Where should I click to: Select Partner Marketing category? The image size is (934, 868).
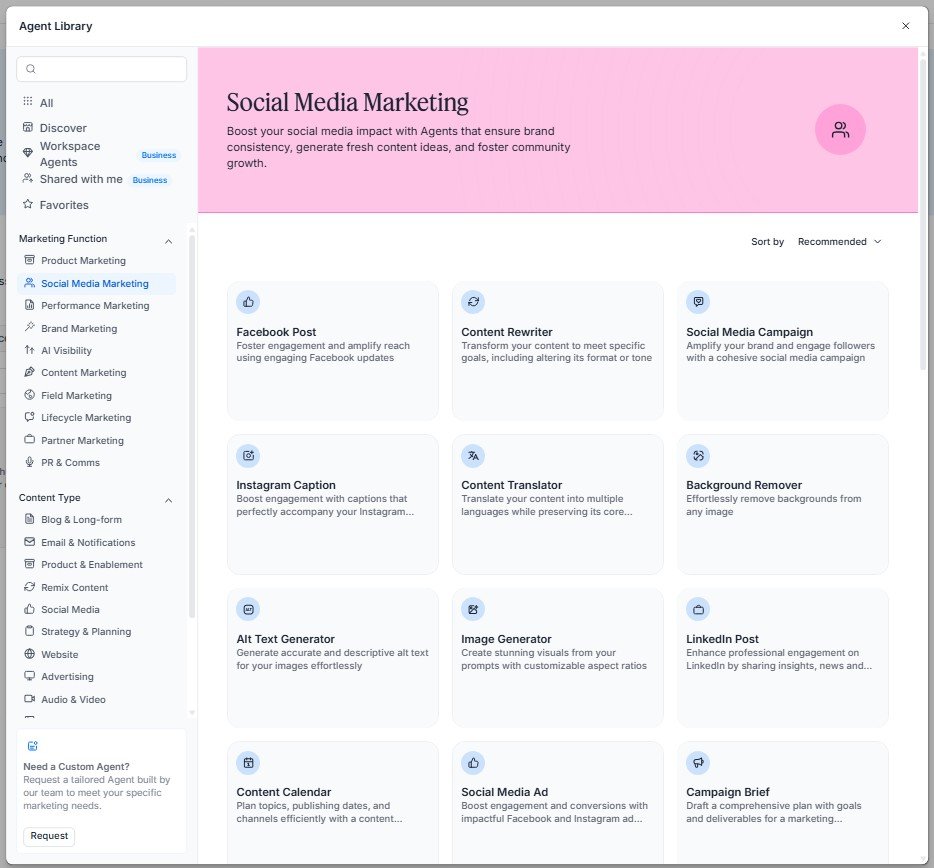(x=96, y=440)
